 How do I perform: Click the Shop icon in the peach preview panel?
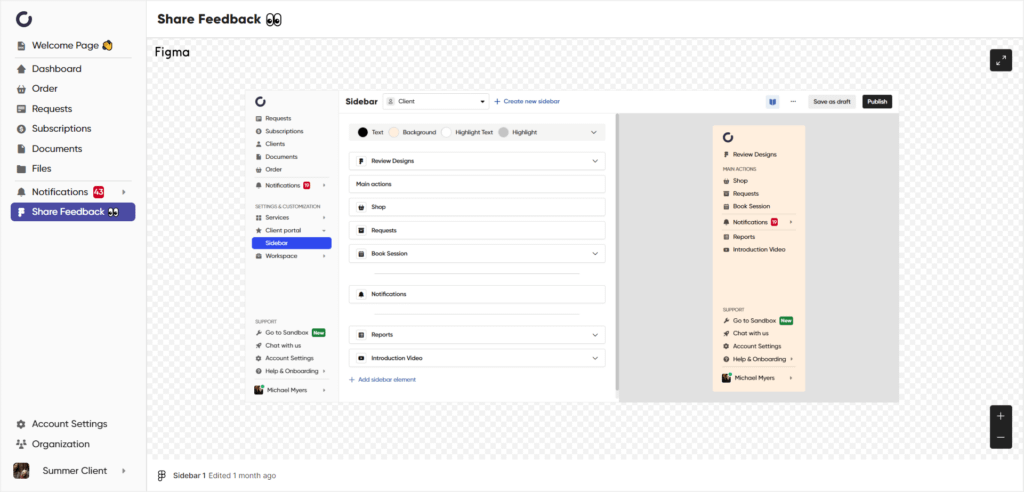[x=726, y=181]
